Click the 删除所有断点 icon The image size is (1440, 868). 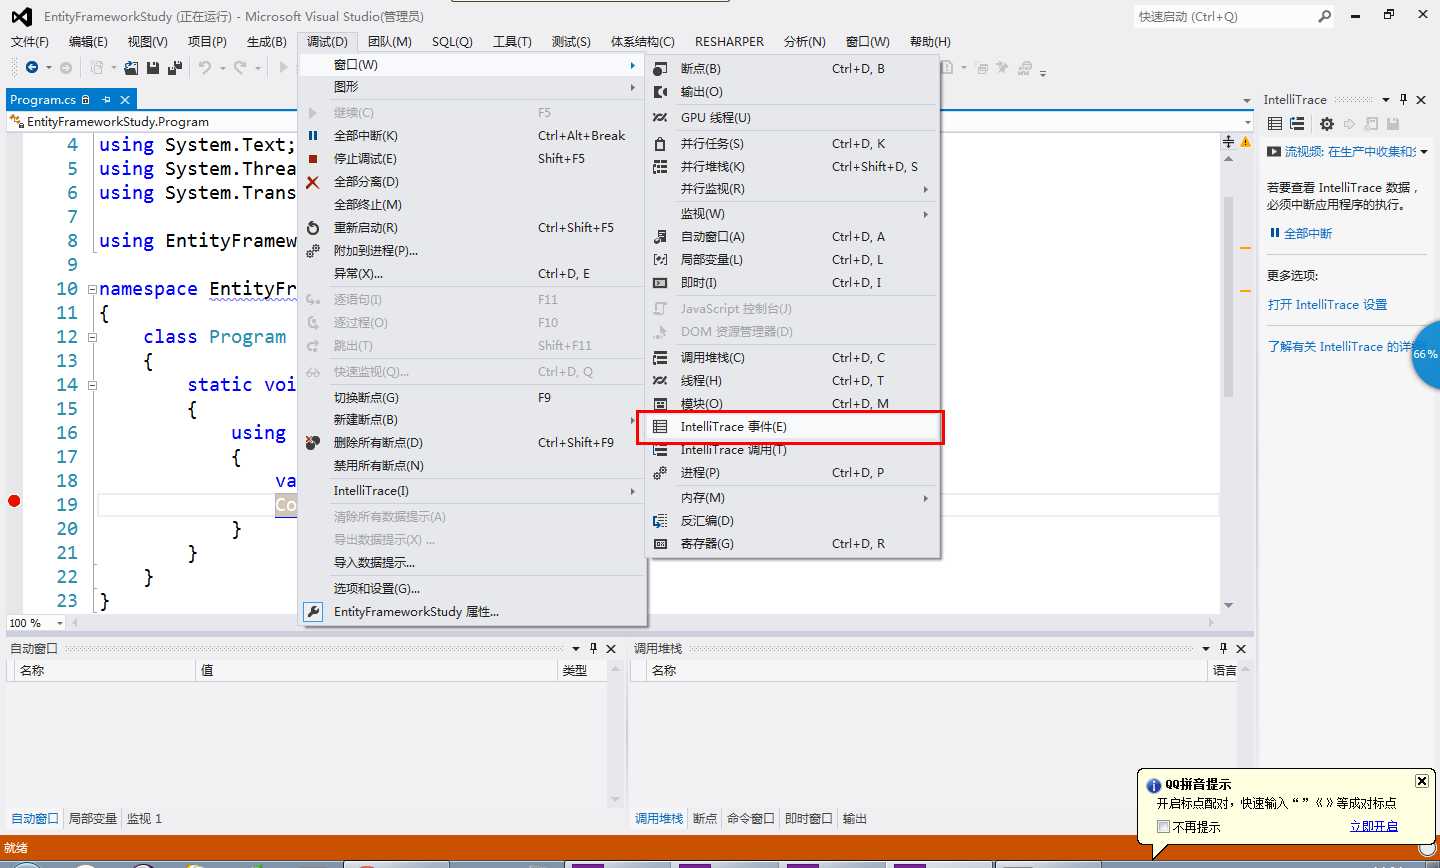pyautogui.click(x=313, y=443)
